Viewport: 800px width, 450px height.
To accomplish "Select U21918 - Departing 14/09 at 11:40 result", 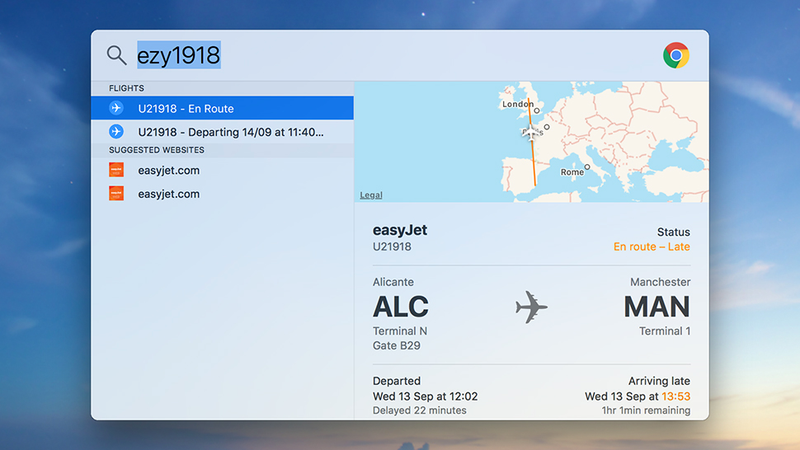I will [222, 132].
